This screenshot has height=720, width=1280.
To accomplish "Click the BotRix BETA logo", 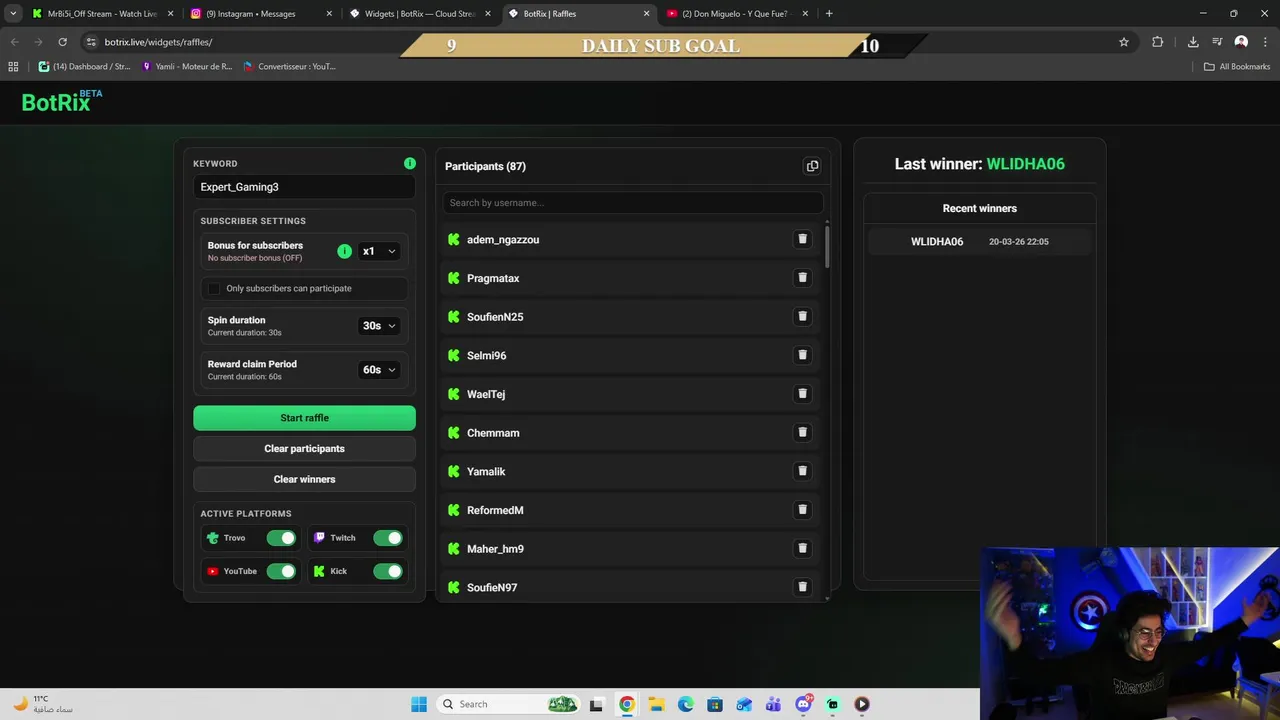I will tap(62, 101).
